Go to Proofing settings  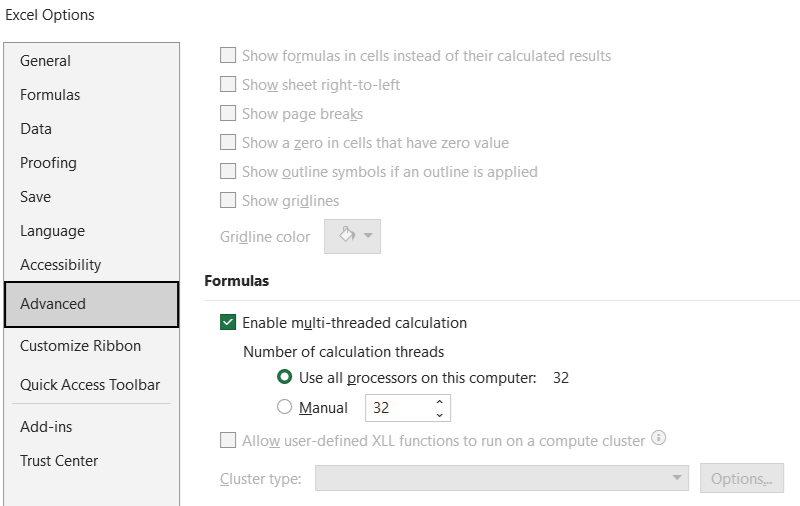pos(48,163)
